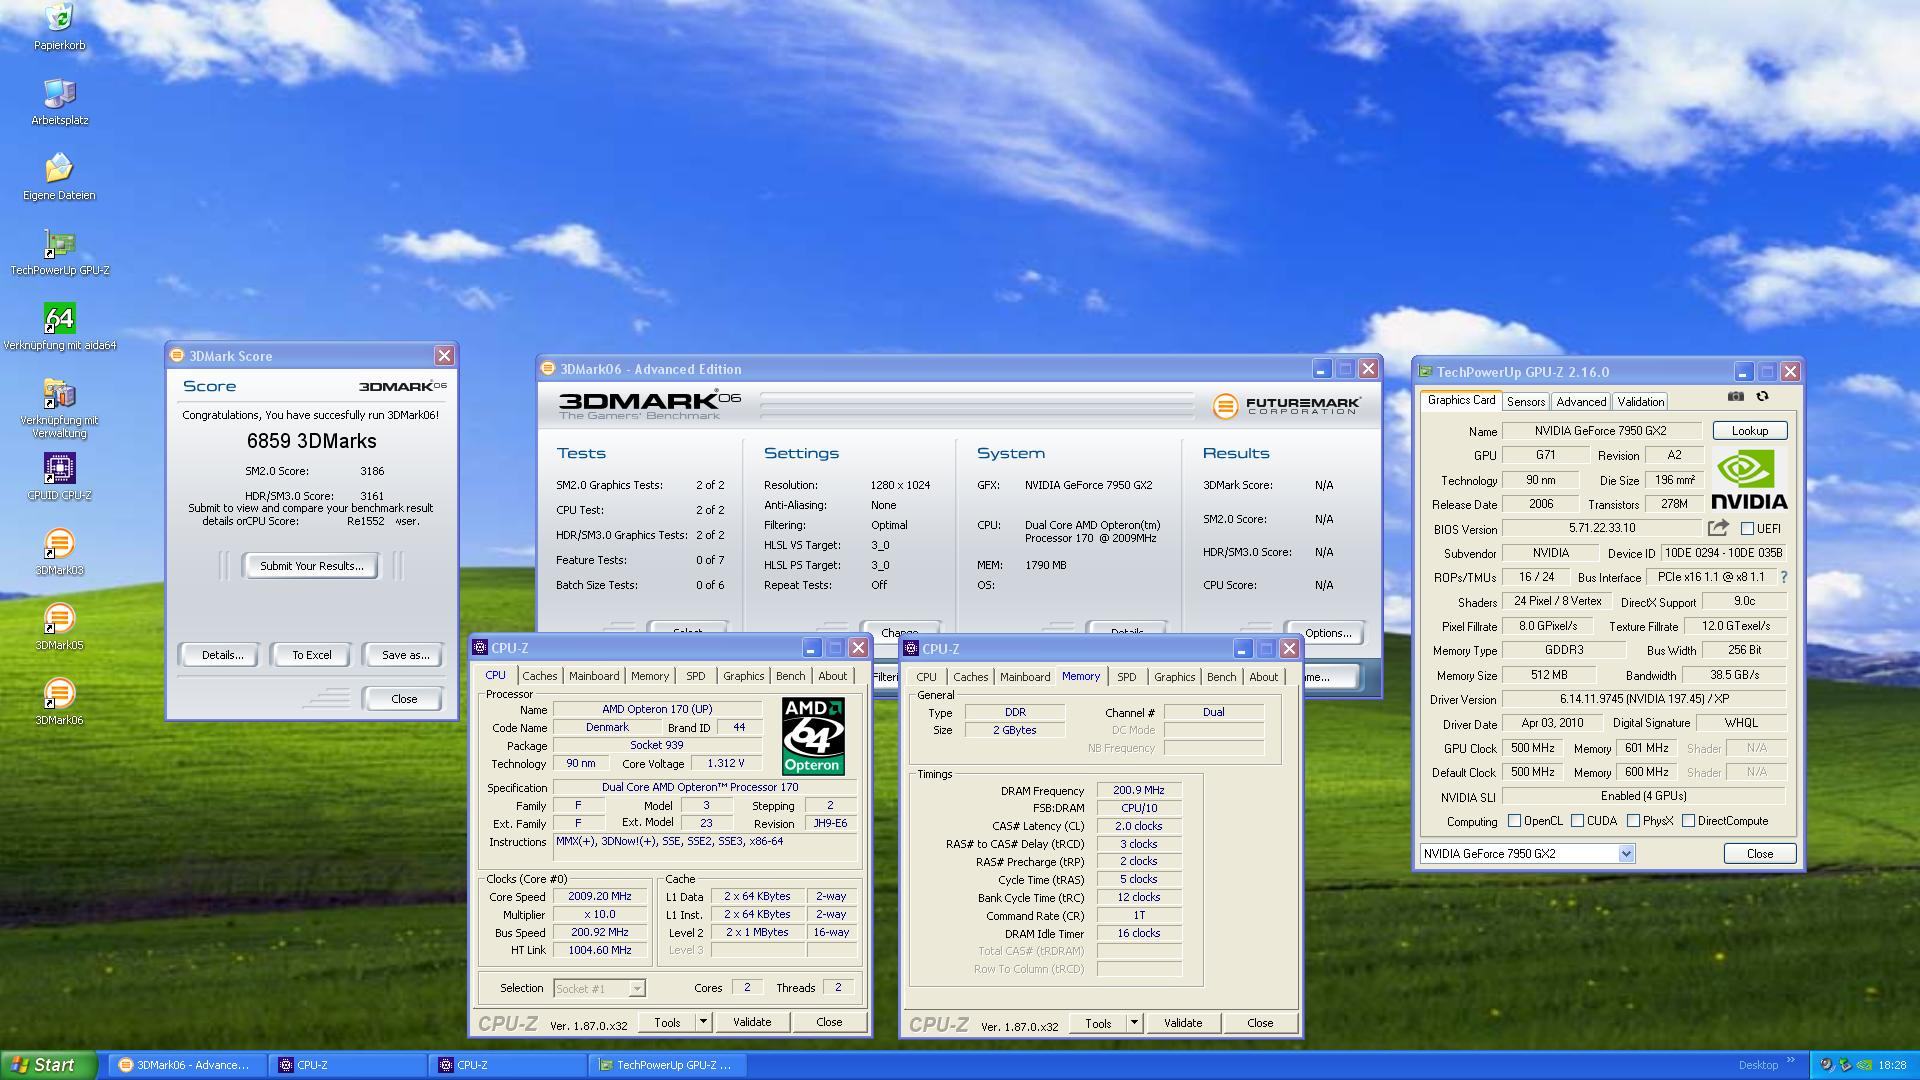This screenshot has width=1920, height=1080.
Task: Open the Caches tab in the left CPU-Z window
Action: click(x=539, y=676)
